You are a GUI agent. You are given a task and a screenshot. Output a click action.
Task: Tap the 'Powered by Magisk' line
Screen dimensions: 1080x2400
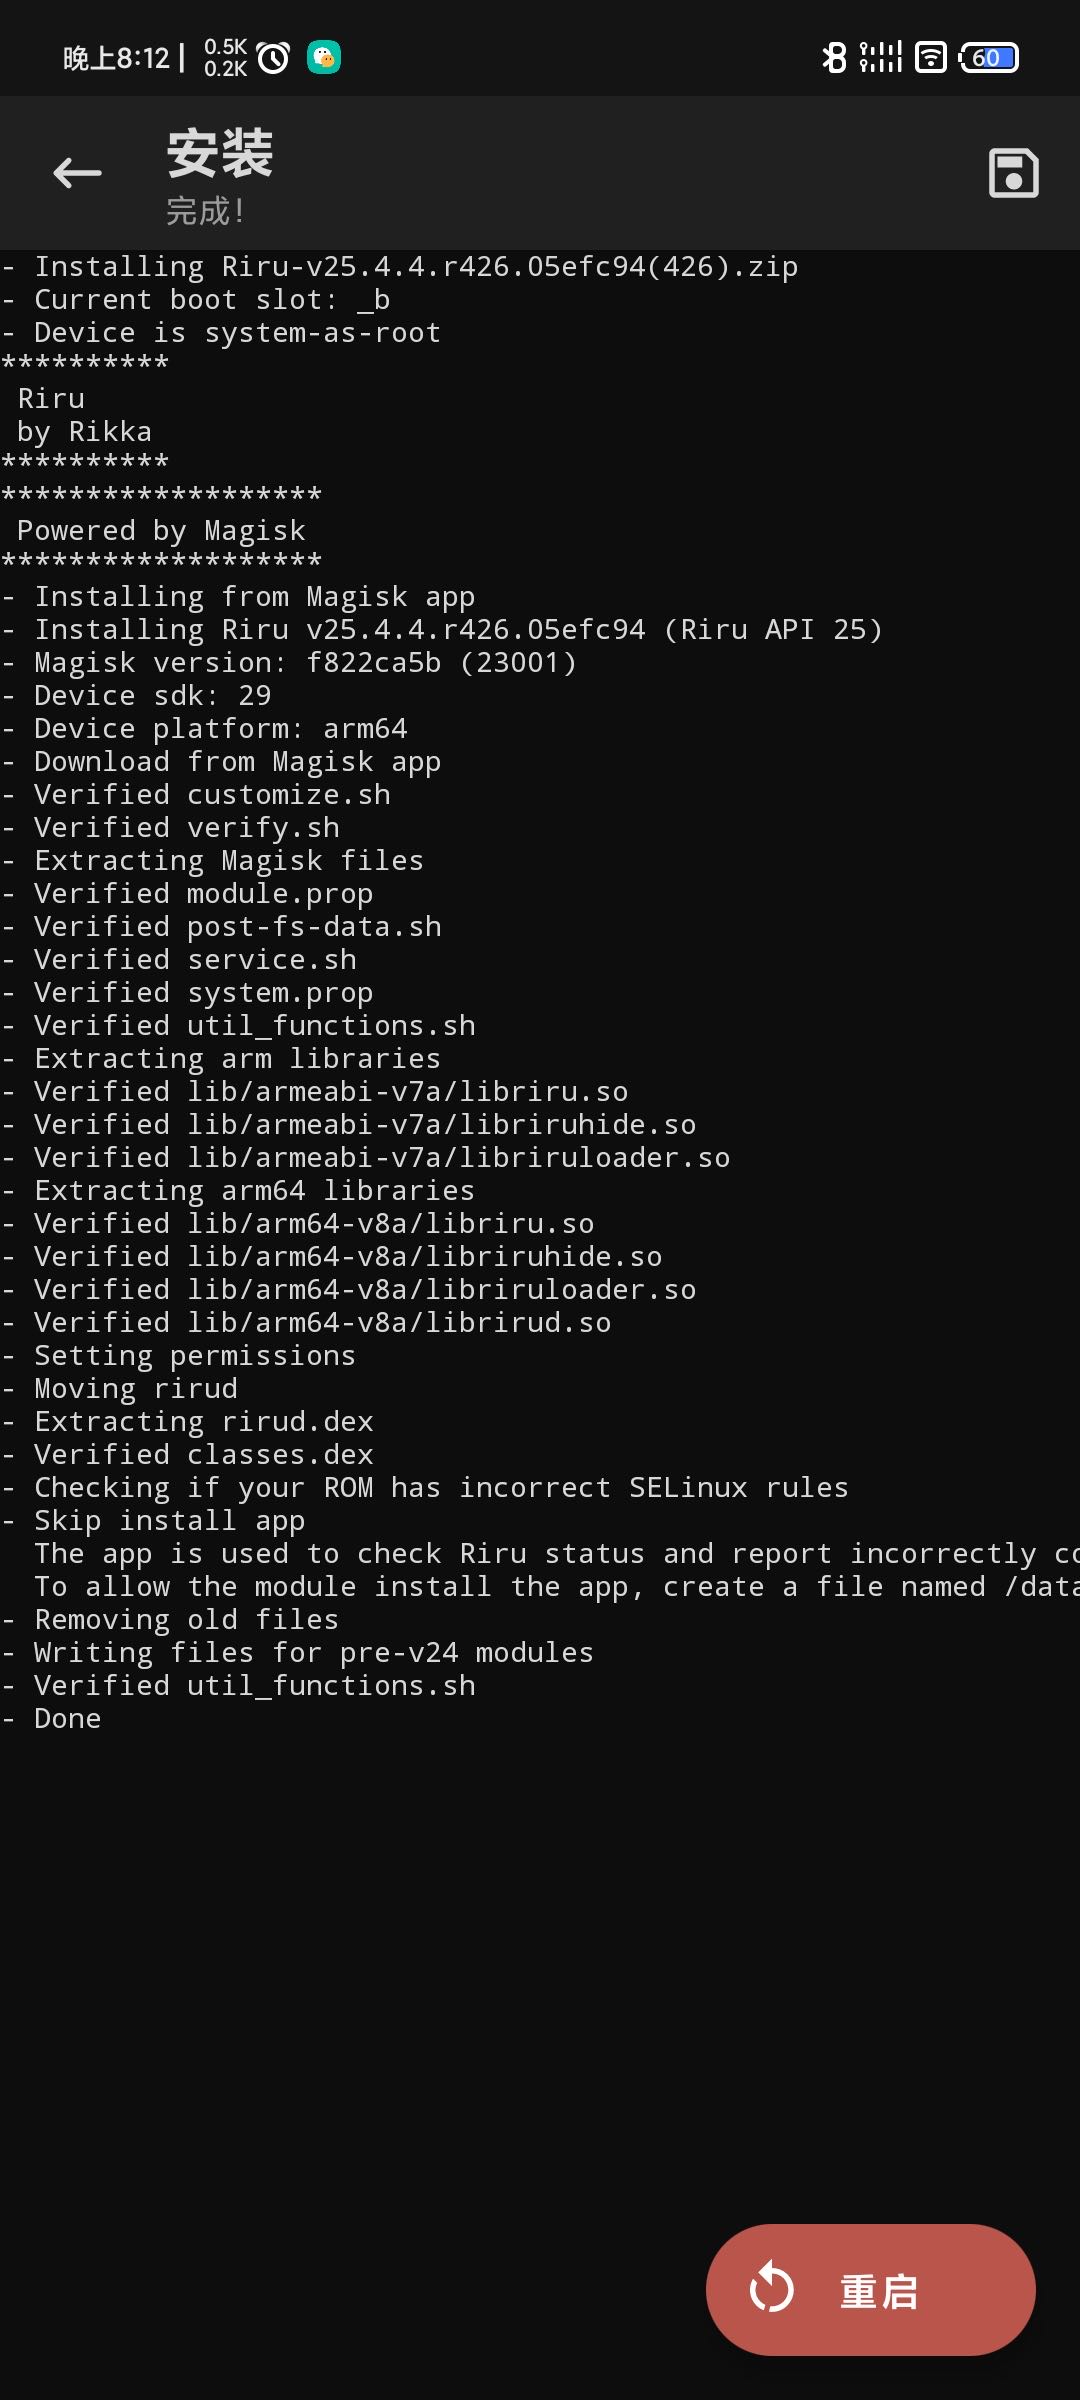[x=161, y=530]
